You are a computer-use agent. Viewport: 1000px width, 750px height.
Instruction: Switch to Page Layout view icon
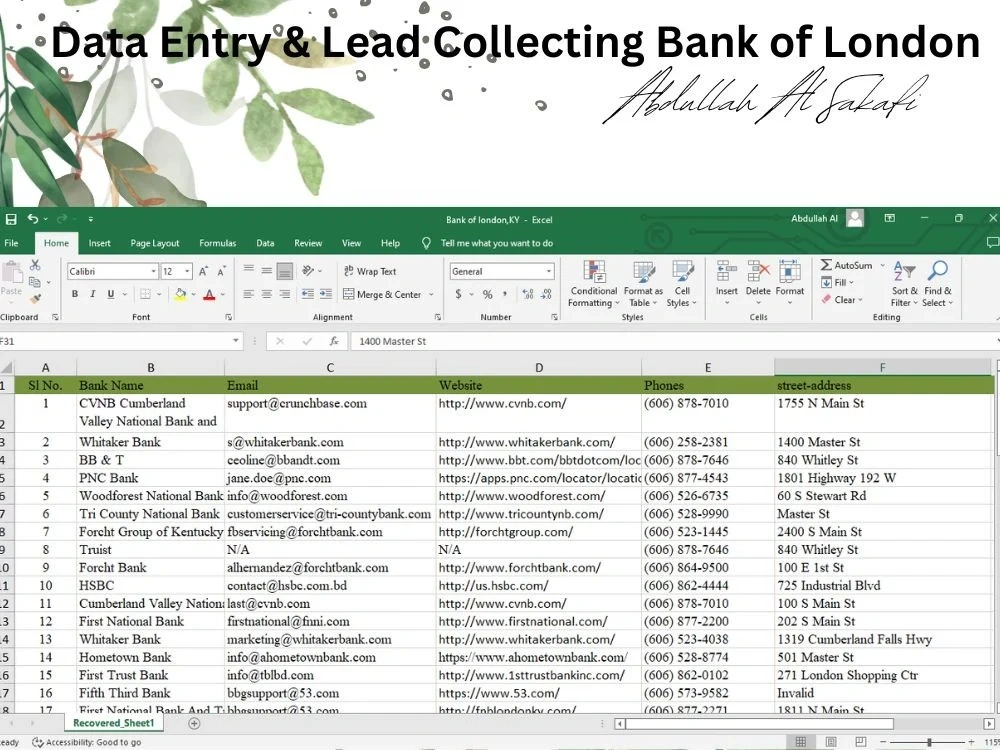(x=831, y=742)
